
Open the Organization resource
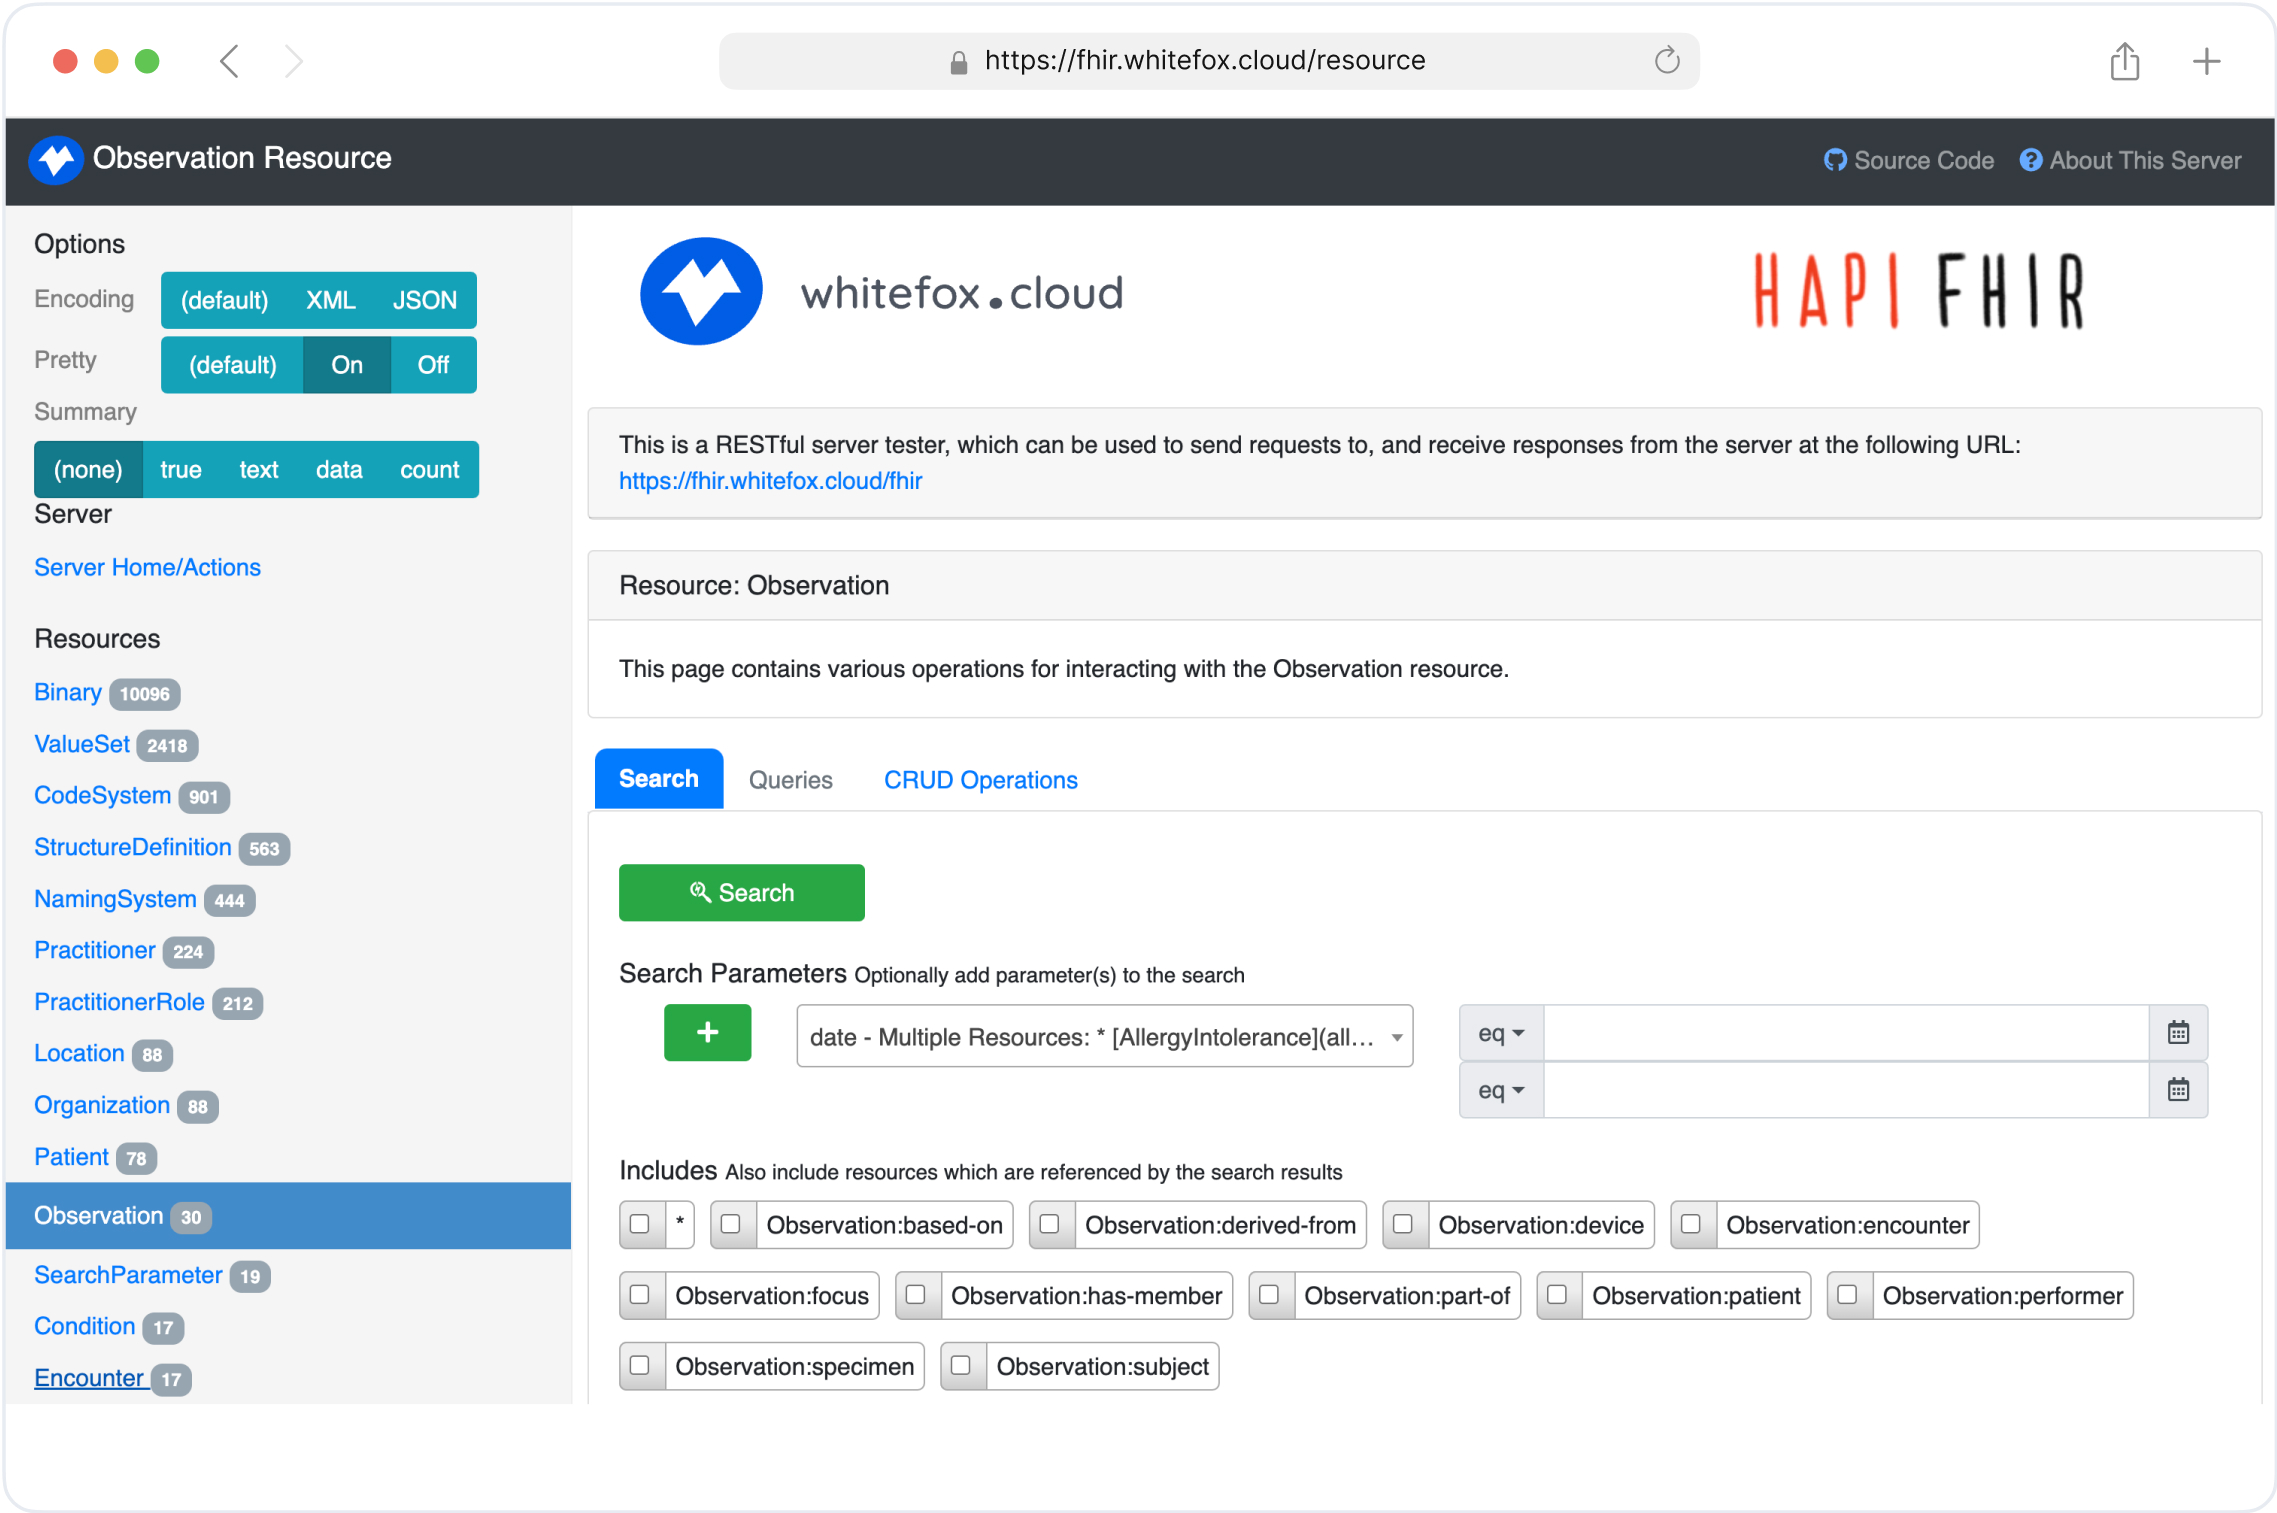coord(101,1105)
